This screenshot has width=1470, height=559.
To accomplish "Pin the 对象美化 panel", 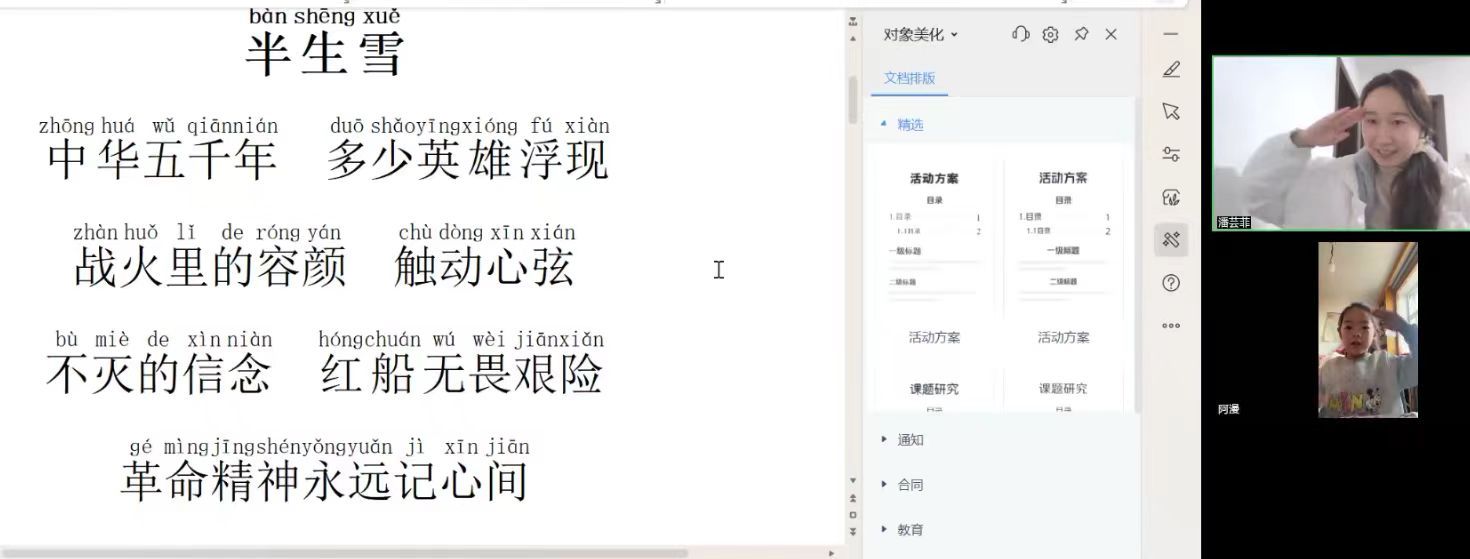I will 1081,34.
